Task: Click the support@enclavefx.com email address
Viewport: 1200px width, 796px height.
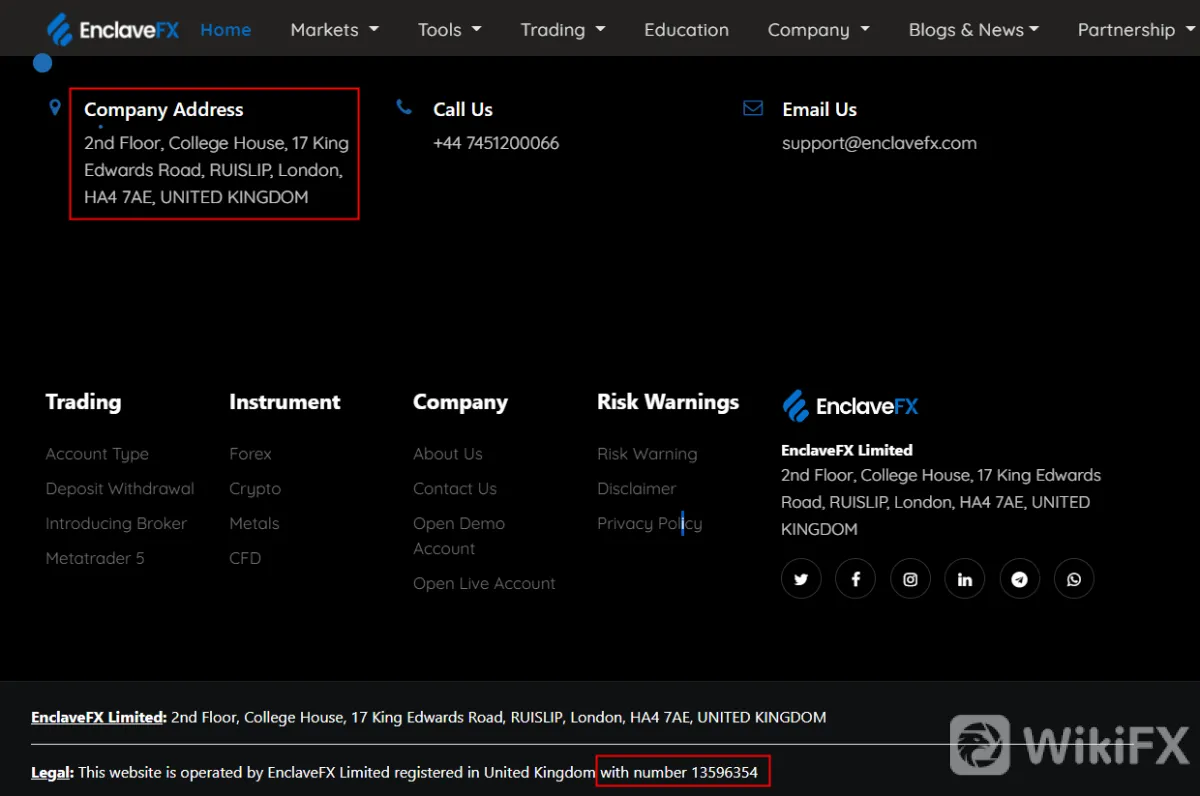Action: [879, 143]
